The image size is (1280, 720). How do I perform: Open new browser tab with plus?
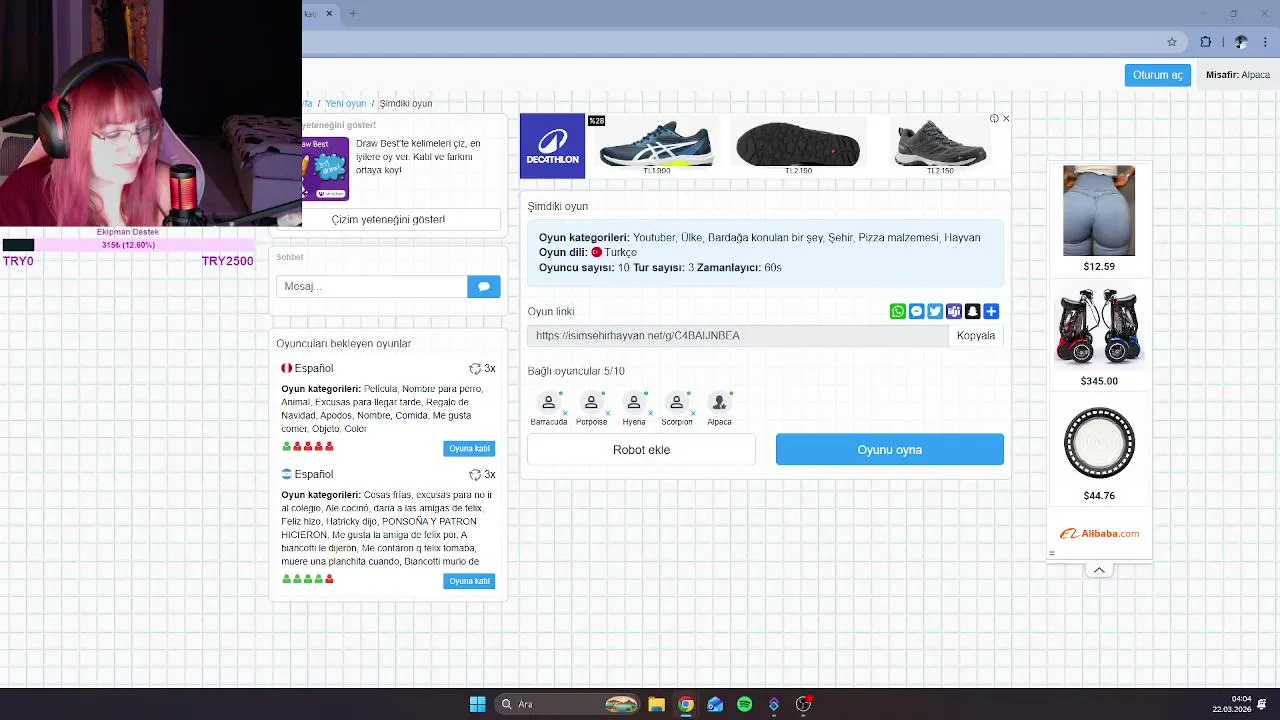353,13
